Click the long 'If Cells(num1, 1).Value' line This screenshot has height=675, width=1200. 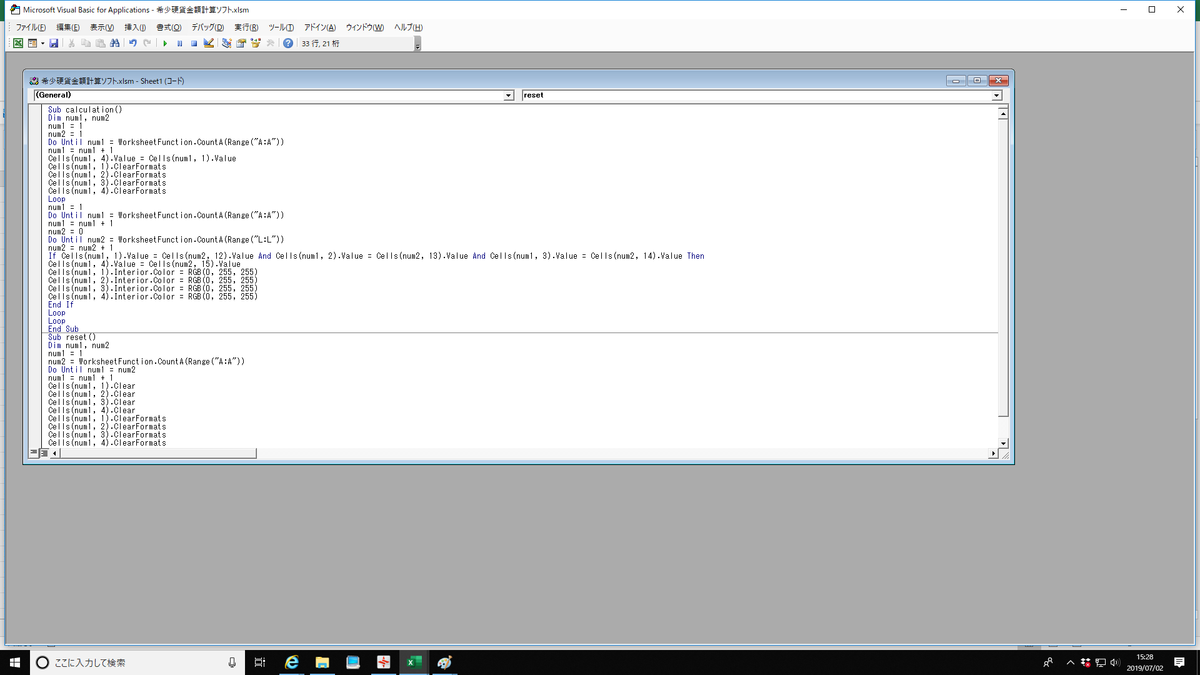tap(376, 256)
